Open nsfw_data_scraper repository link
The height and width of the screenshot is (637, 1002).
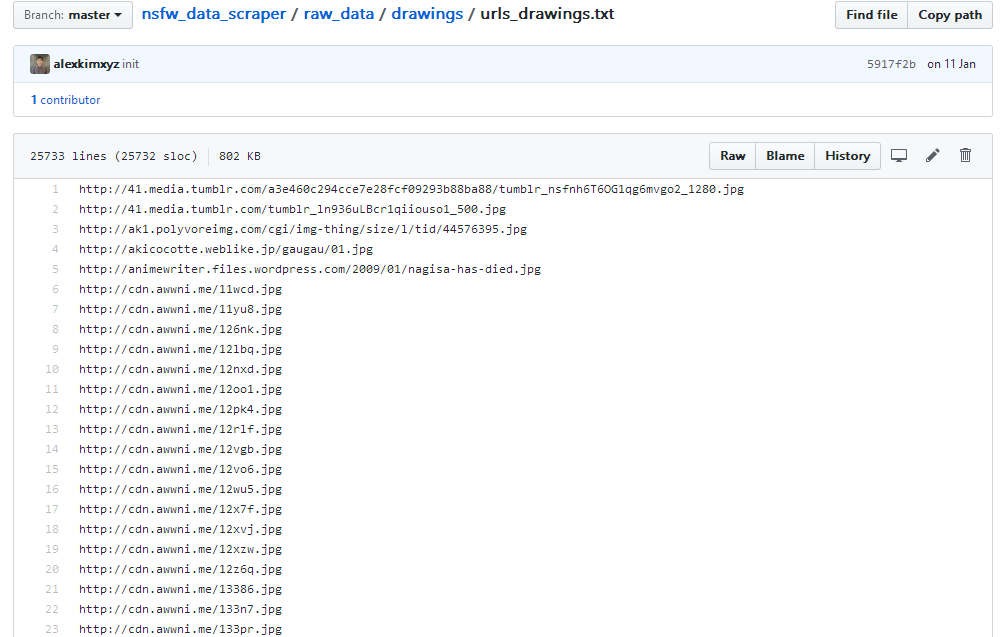tap(213, 15)
